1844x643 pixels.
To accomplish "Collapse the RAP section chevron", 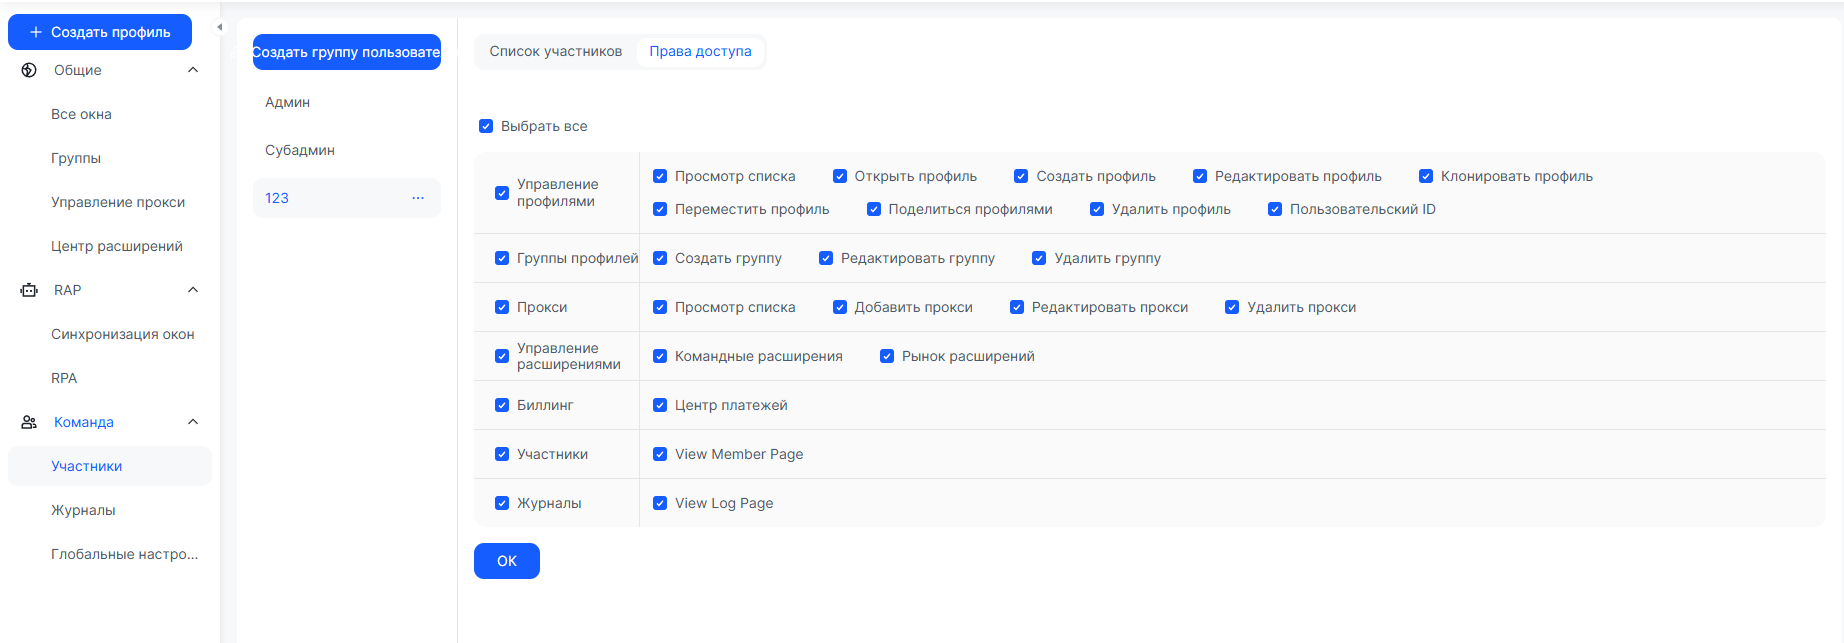I will [x=193, y=290].
